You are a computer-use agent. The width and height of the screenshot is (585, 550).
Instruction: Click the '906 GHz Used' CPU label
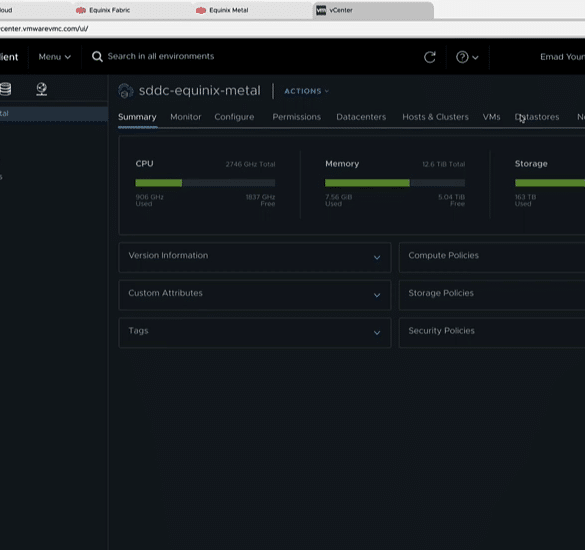[x=149, y=200]
